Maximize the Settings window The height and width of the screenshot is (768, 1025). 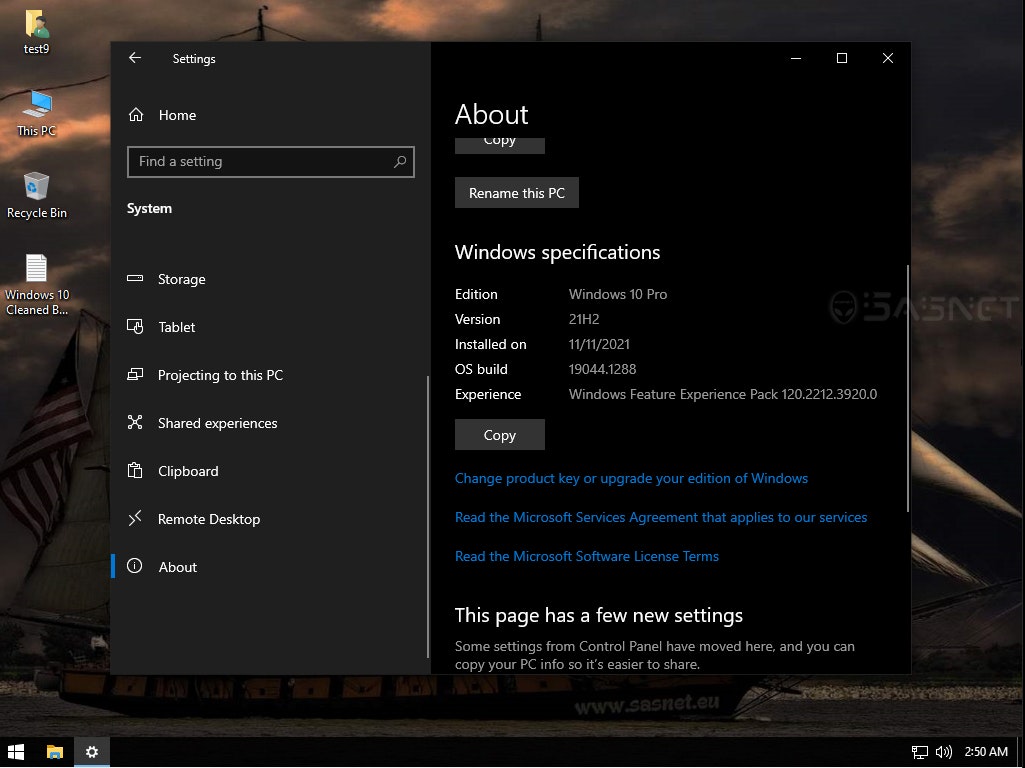(x=842, y=58)
